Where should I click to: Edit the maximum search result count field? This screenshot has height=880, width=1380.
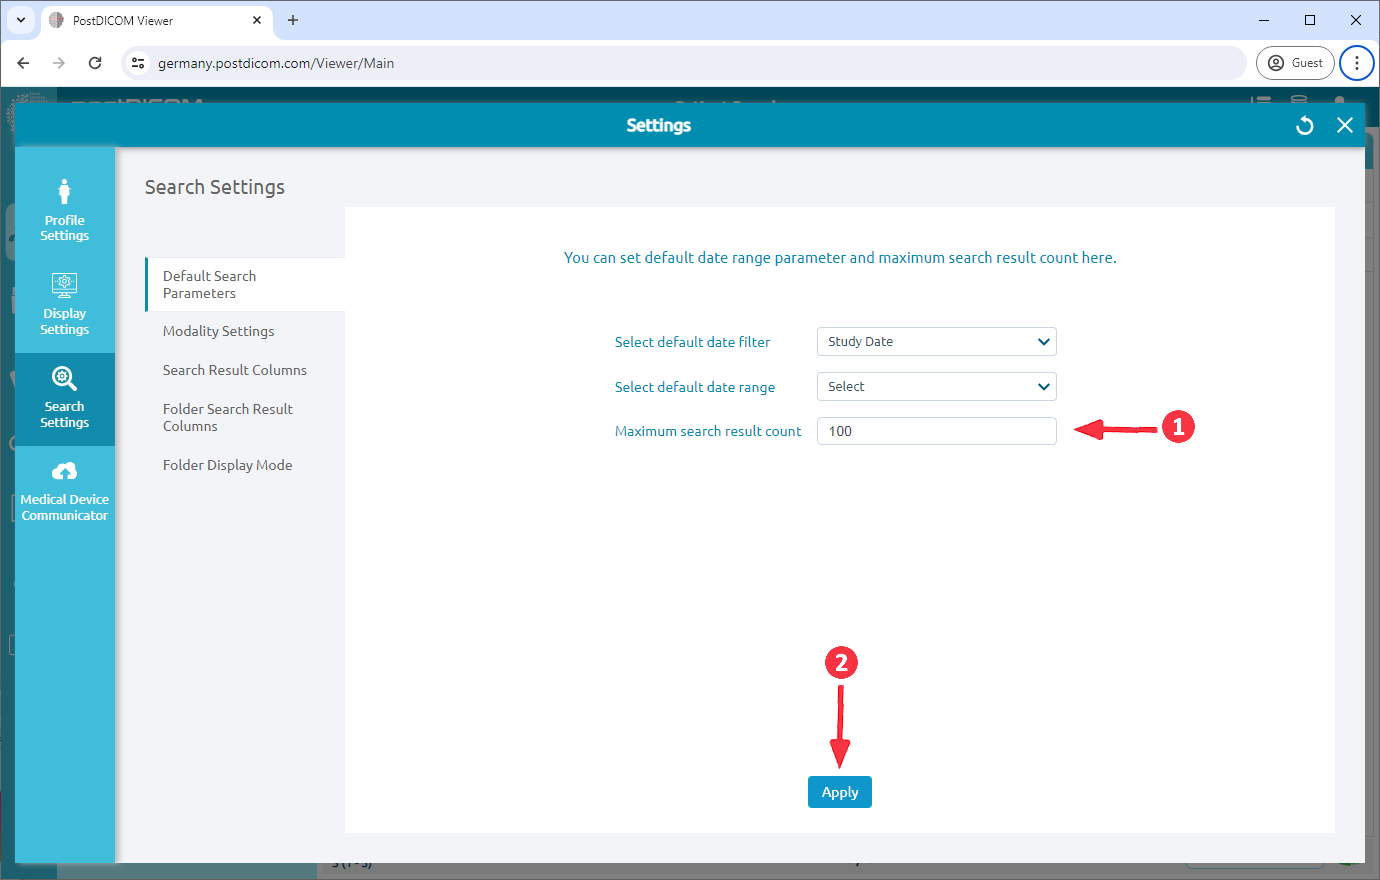936,430
